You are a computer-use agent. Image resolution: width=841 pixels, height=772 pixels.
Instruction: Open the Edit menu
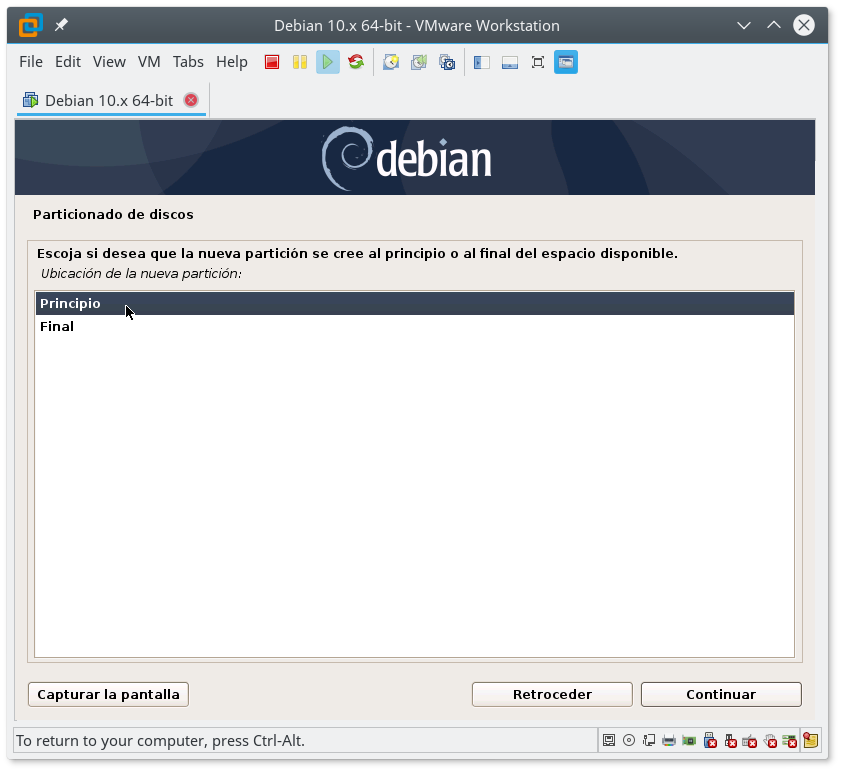(x=68, y=62)
